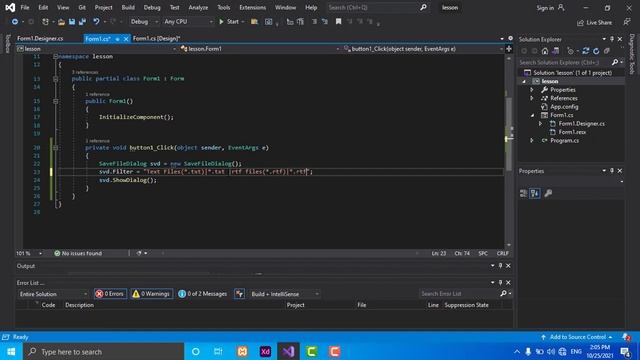Expand the Properties node in Solution Explorer

[532, 90]
